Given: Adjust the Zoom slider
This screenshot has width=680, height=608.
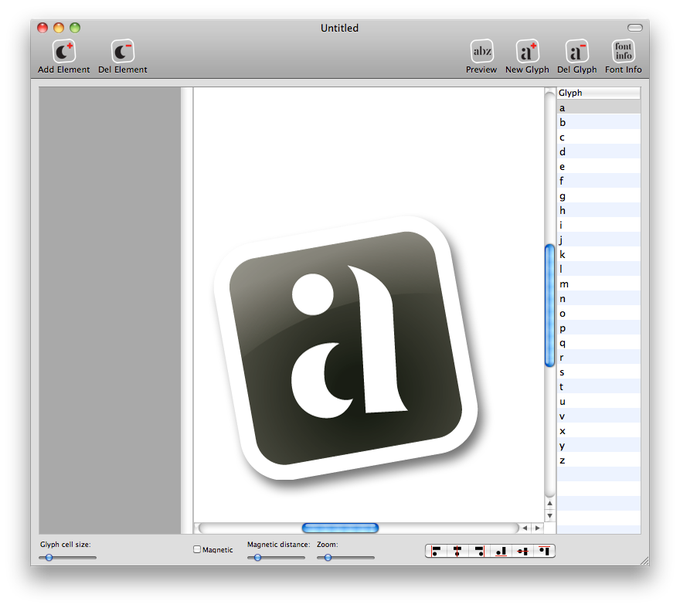Looking at the screenshot, I should [x=345, y=558].
